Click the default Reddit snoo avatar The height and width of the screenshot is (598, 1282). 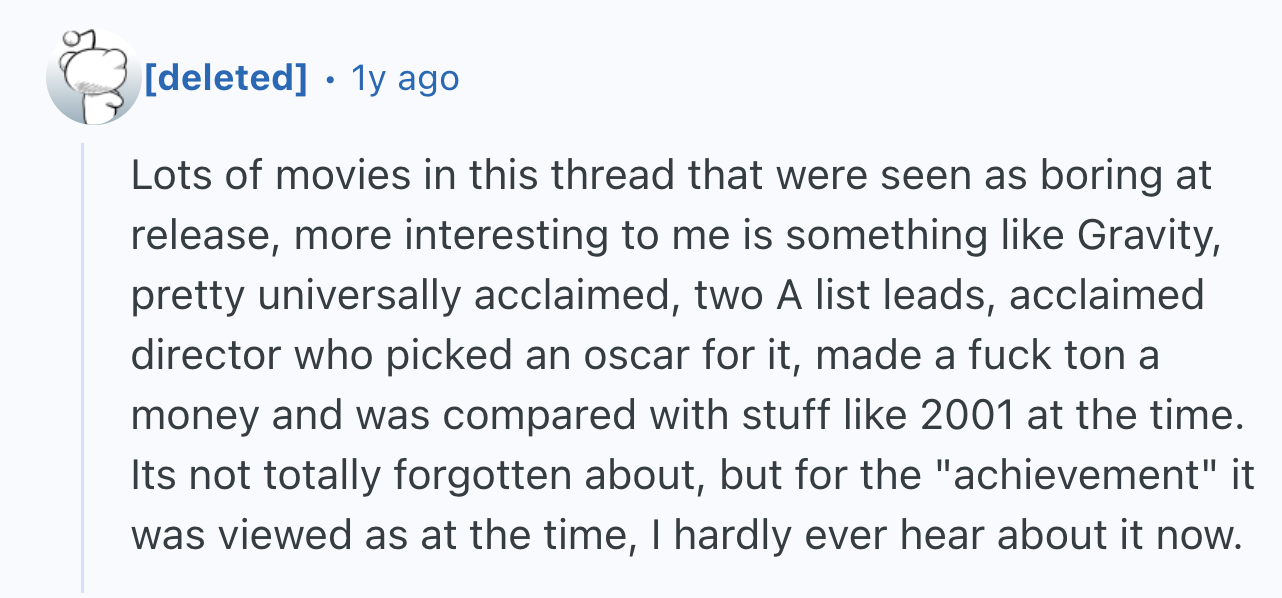point(94,77)
